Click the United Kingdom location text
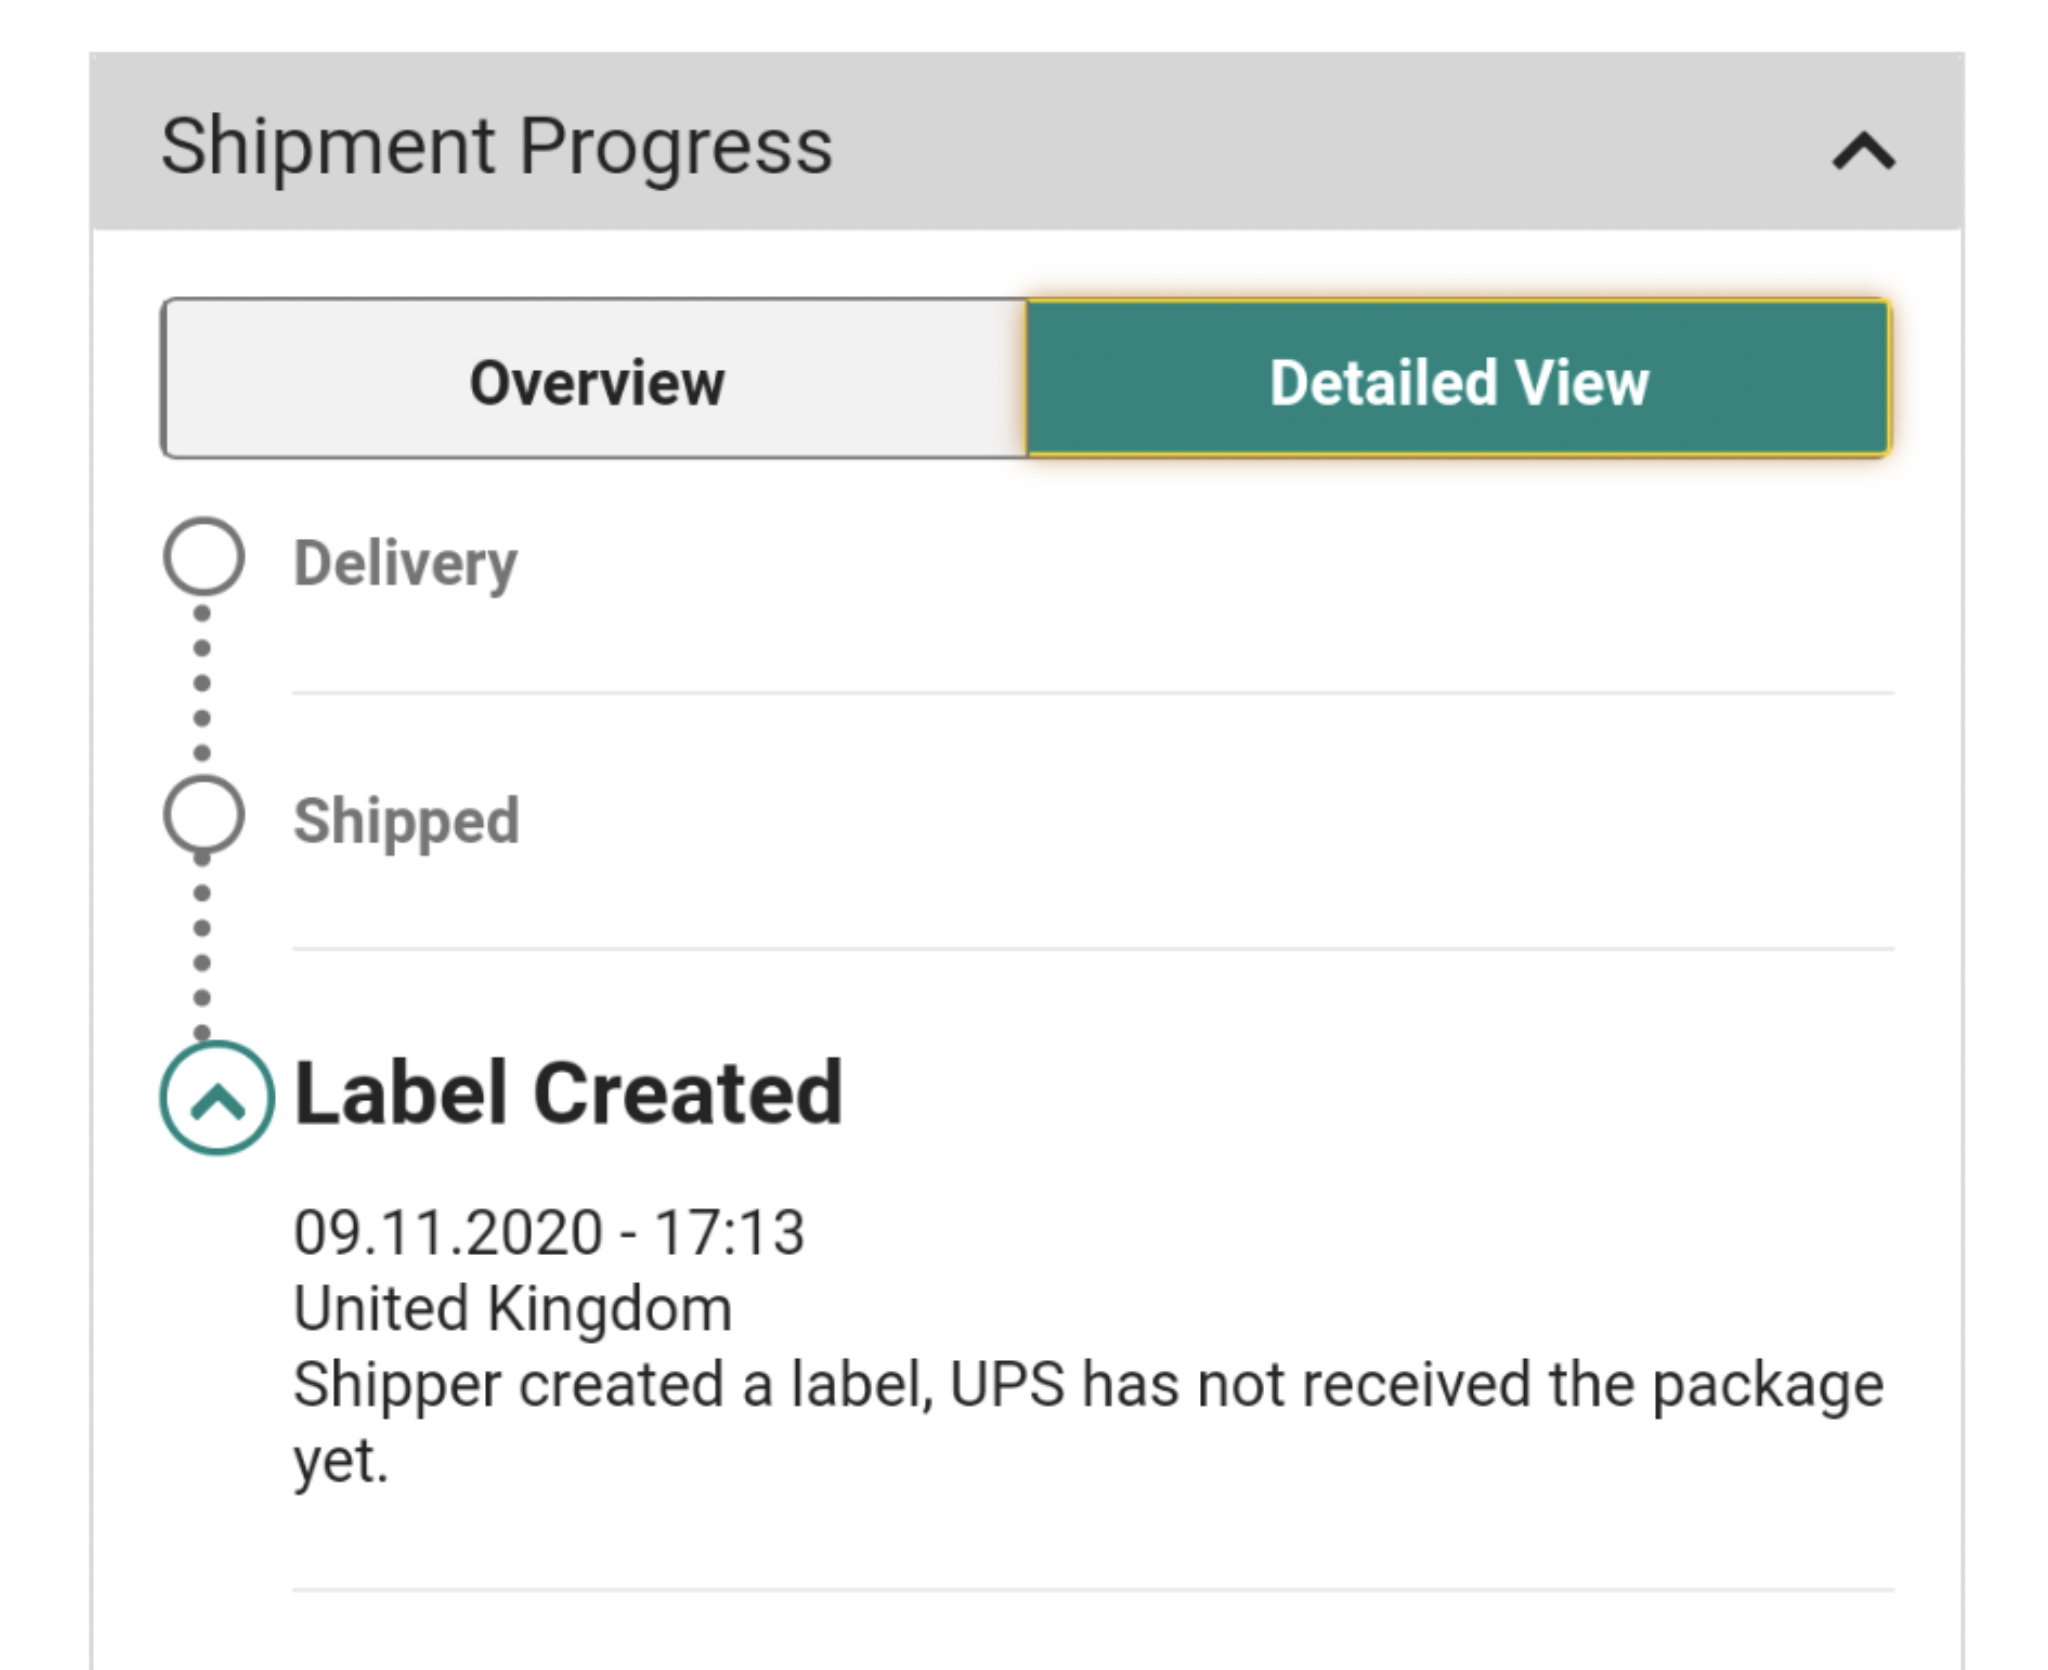Image resolution: width=2048 pixels, height=1670 pixels. (512, 1309)
